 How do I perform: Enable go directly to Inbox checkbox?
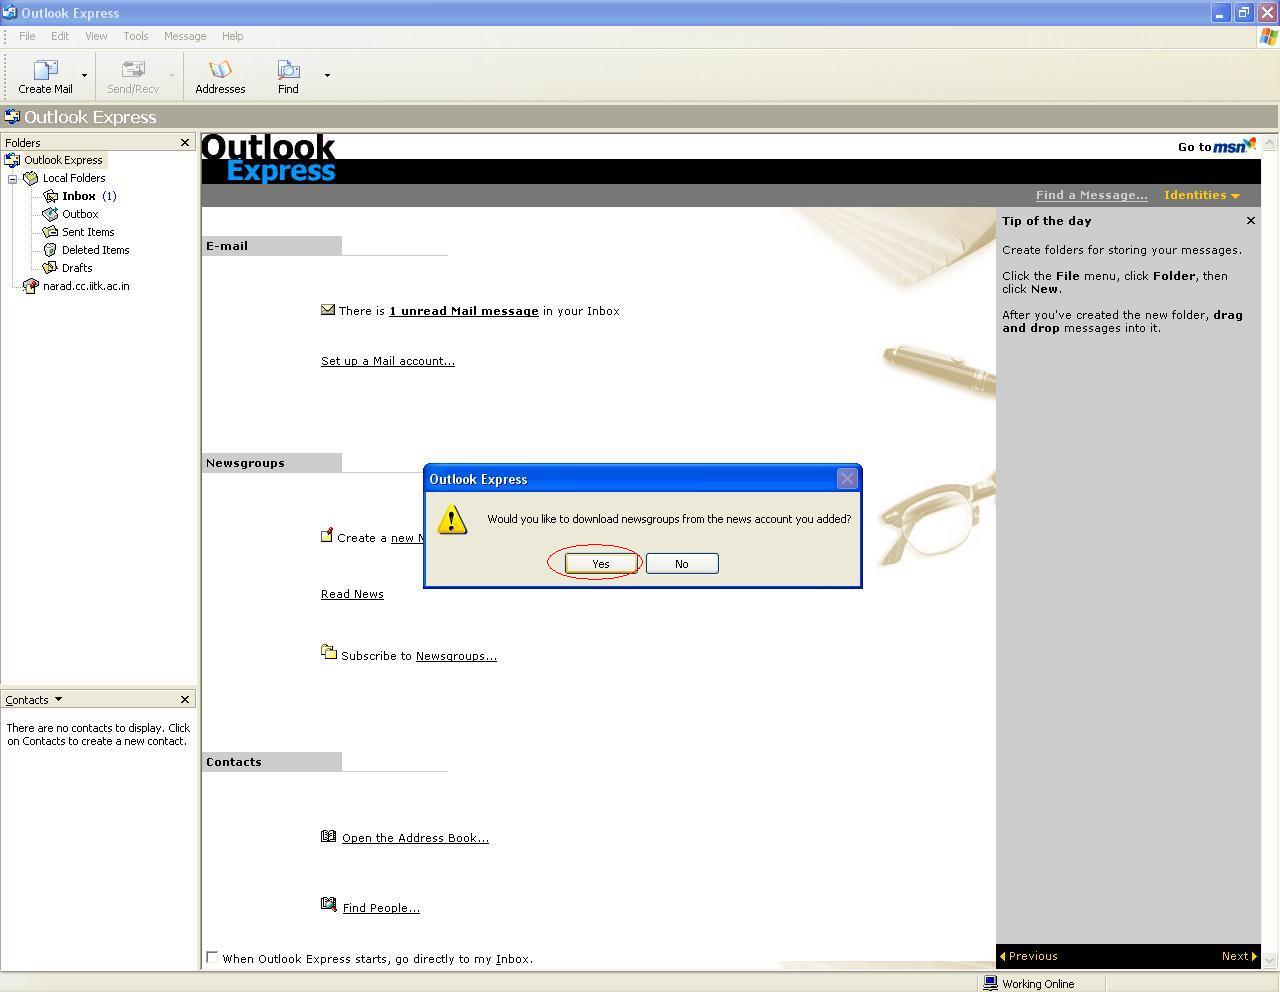pos(212,958)
